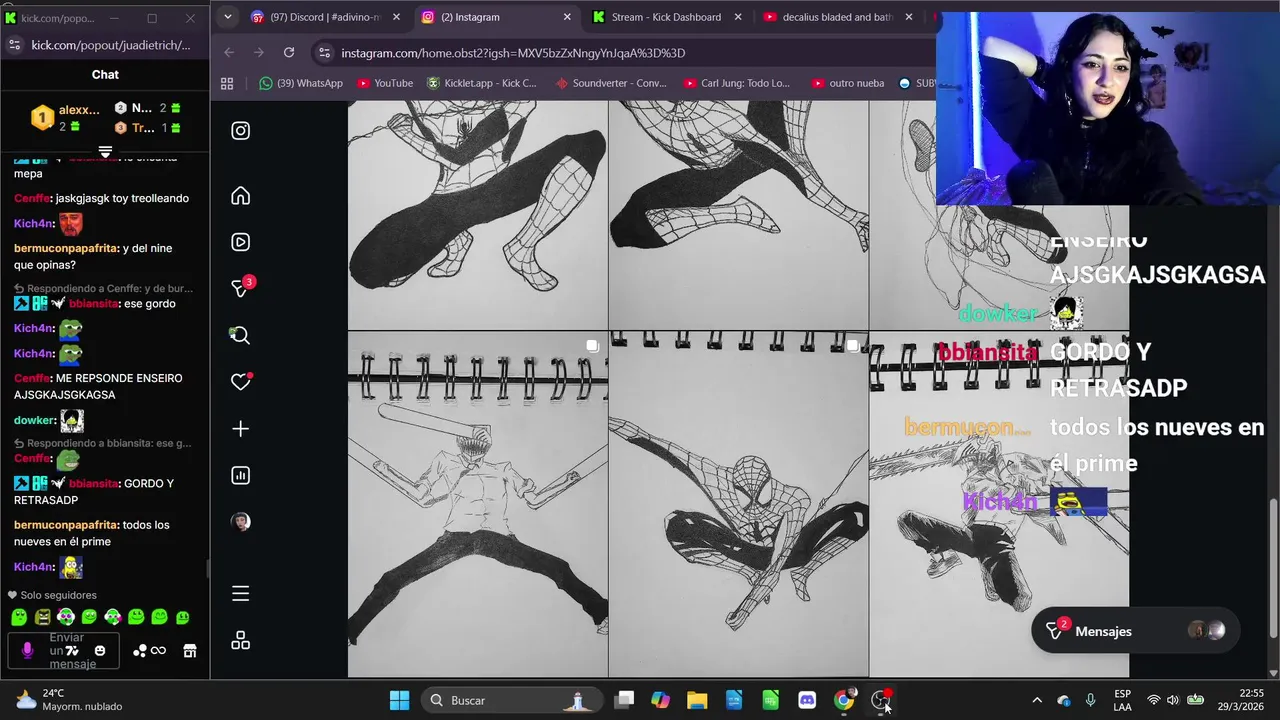
Task: Click the Kick popout URL bar
Action: (x=110, y=45)
